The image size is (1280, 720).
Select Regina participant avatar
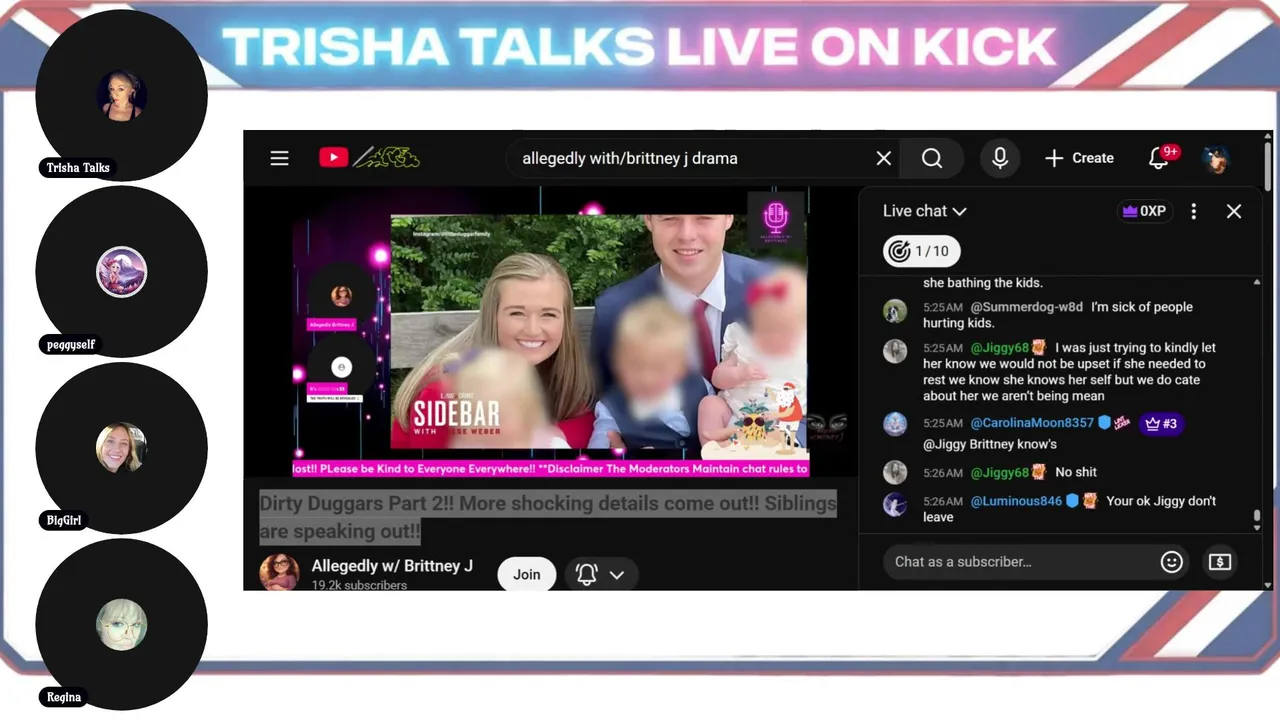(x=121, y=625)
